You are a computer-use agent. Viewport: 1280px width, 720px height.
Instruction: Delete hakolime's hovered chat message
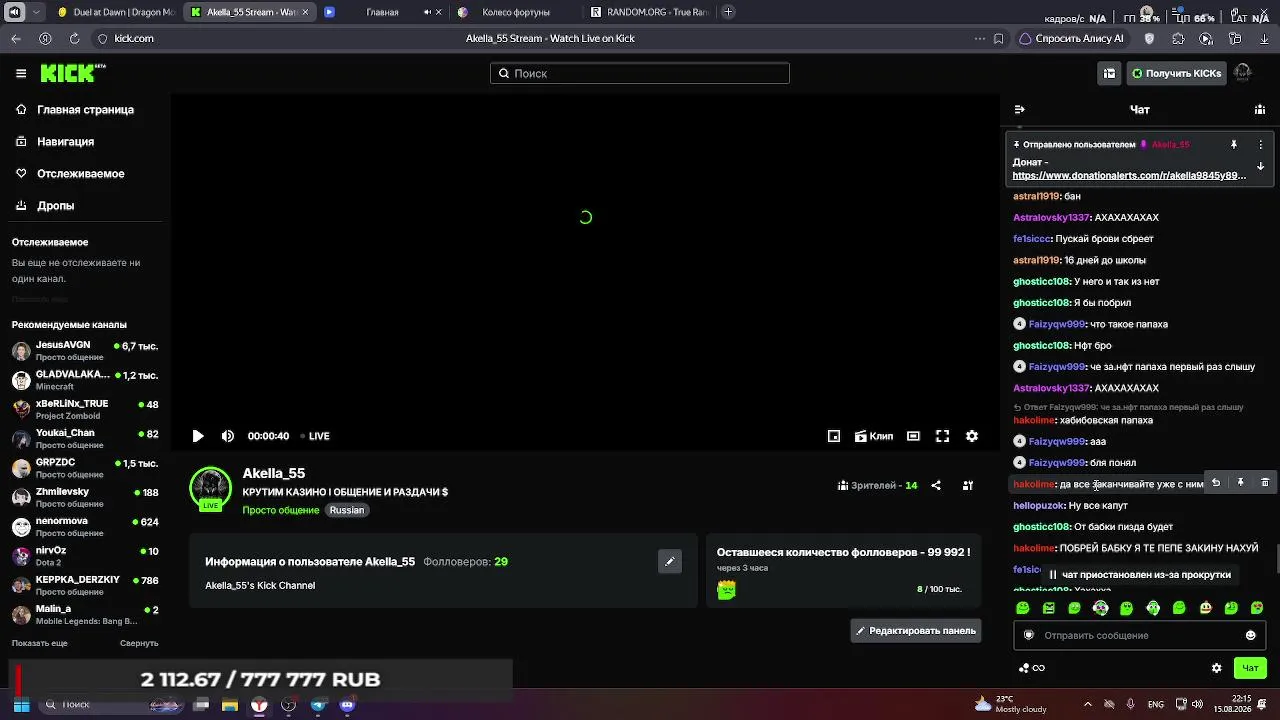(1264, 483)
